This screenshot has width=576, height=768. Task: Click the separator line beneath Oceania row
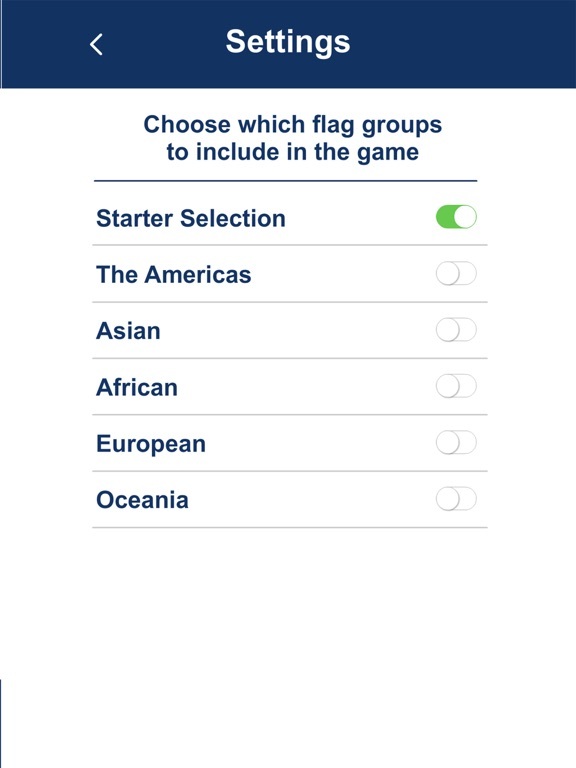(x=290, y=528)
